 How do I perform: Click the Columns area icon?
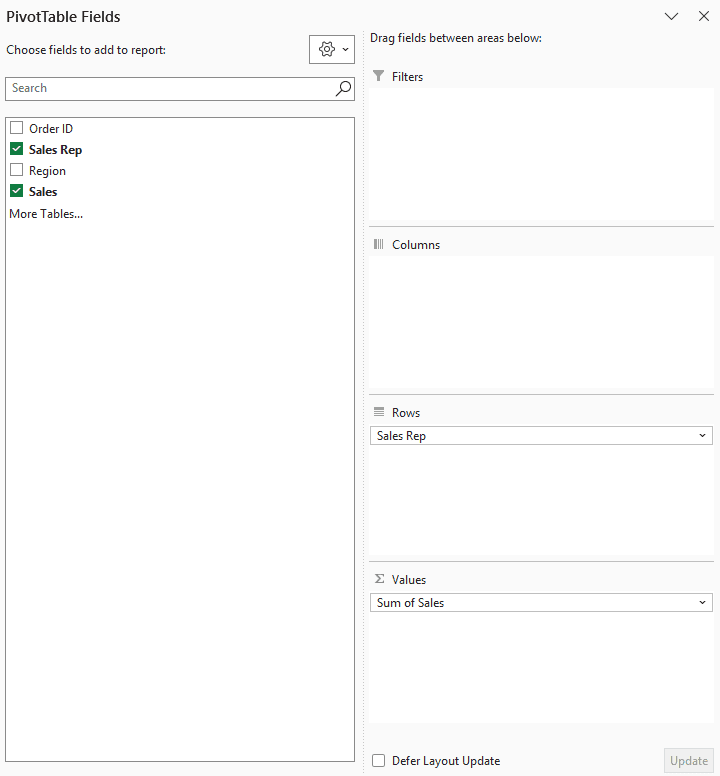[379, 244]
